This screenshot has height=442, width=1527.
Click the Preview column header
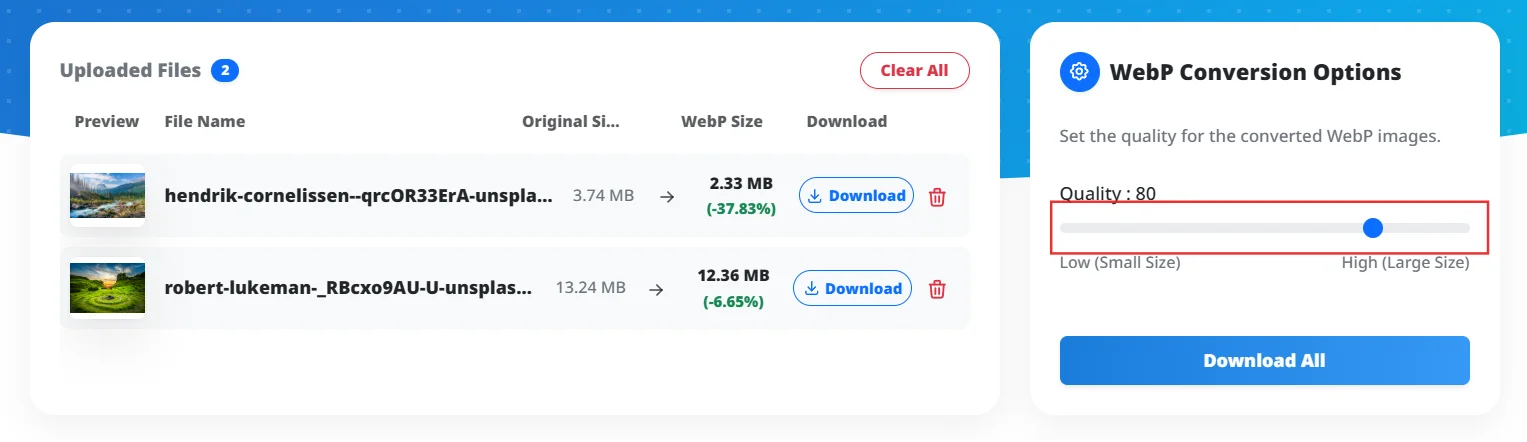(x=107, y=121)
